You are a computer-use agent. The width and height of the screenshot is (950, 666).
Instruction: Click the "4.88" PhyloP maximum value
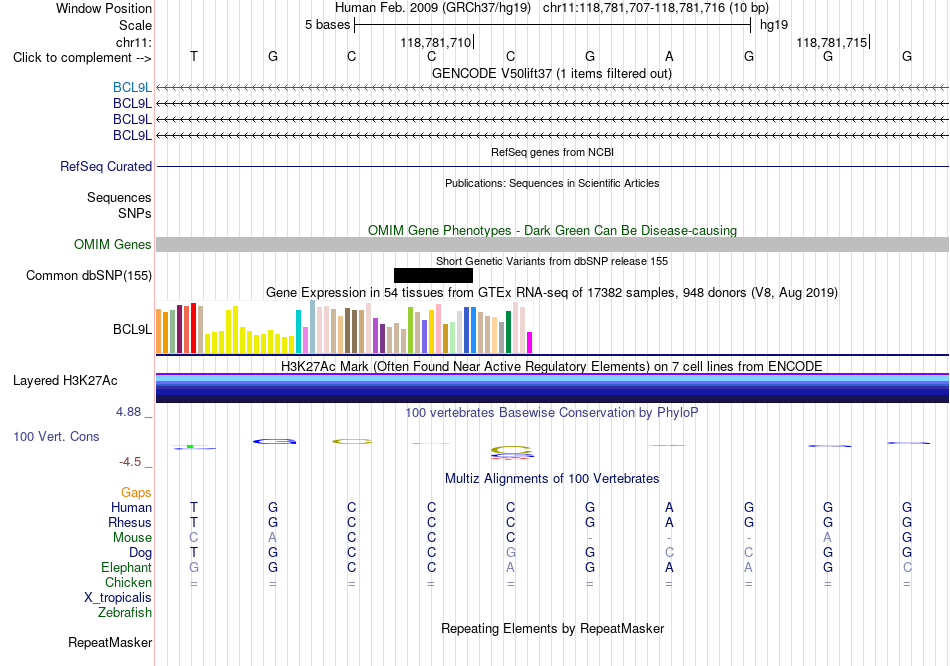coord(128,412)
